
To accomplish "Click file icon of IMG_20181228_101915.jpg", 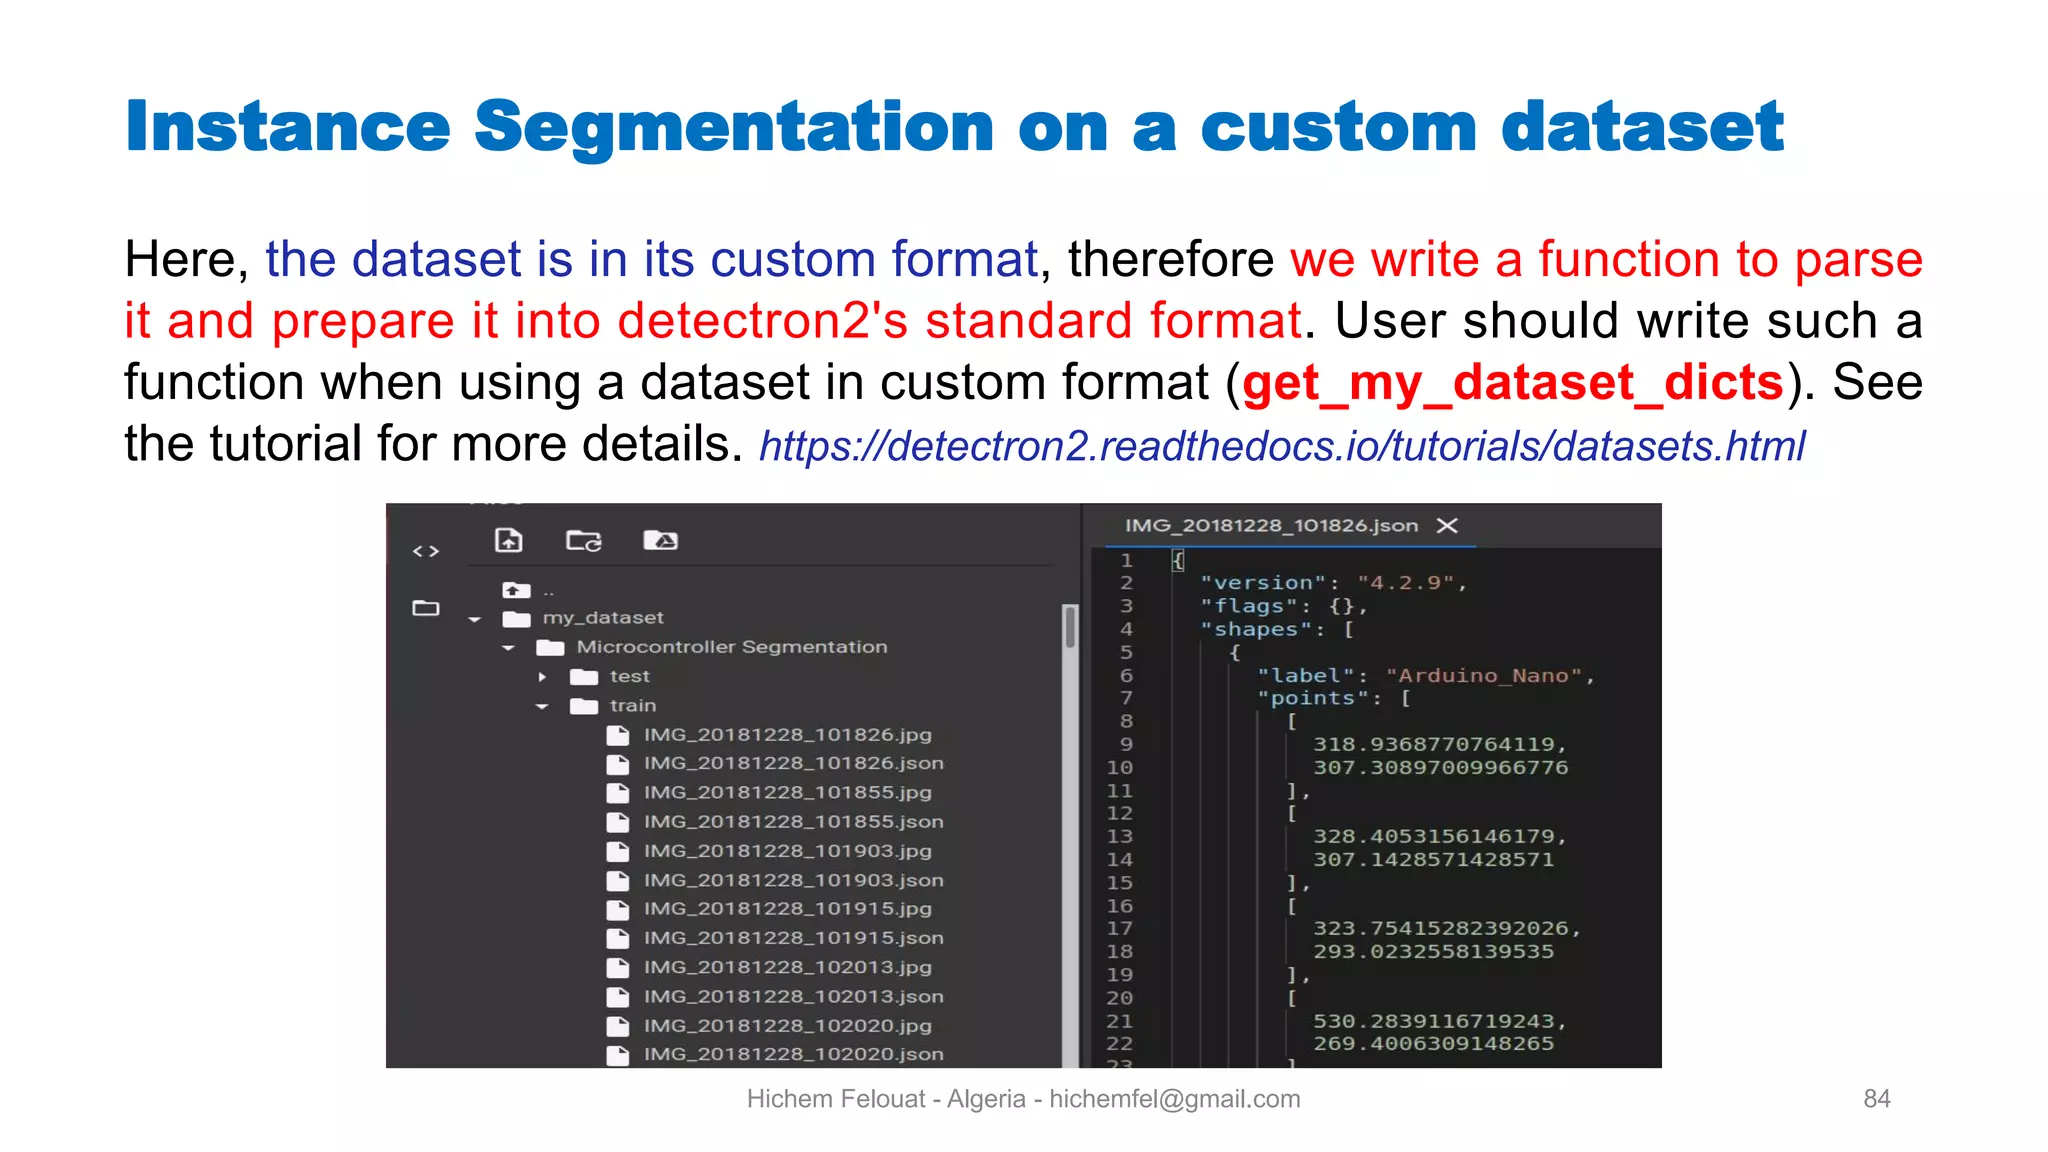I will (x=618, y=910).
